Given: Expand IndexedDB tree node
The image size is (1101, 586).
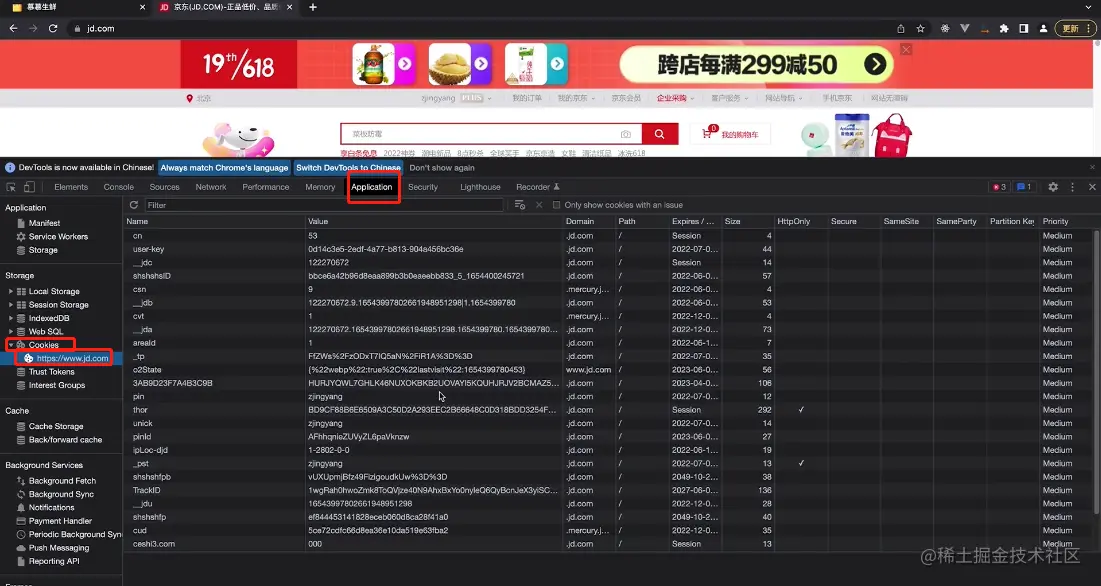Looking at the screenshot, I should point(11,319).
